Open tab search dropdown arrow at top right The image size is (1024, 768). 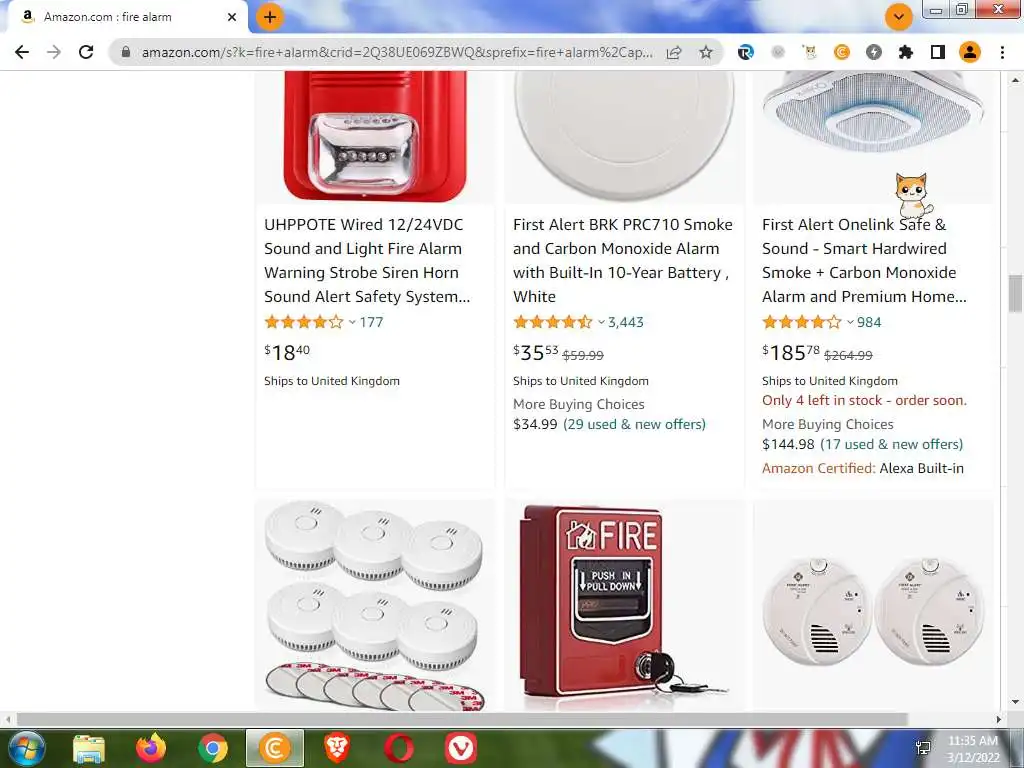[x=899, y=17]
